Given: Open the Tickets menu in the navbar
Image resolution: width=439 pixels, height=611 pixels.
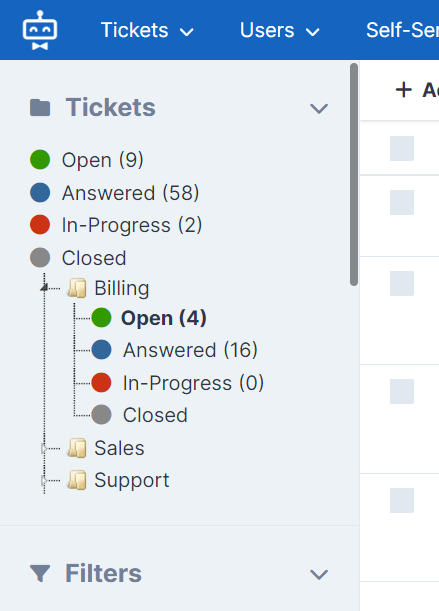Looking at the screenshot, I should pos(147,30).
